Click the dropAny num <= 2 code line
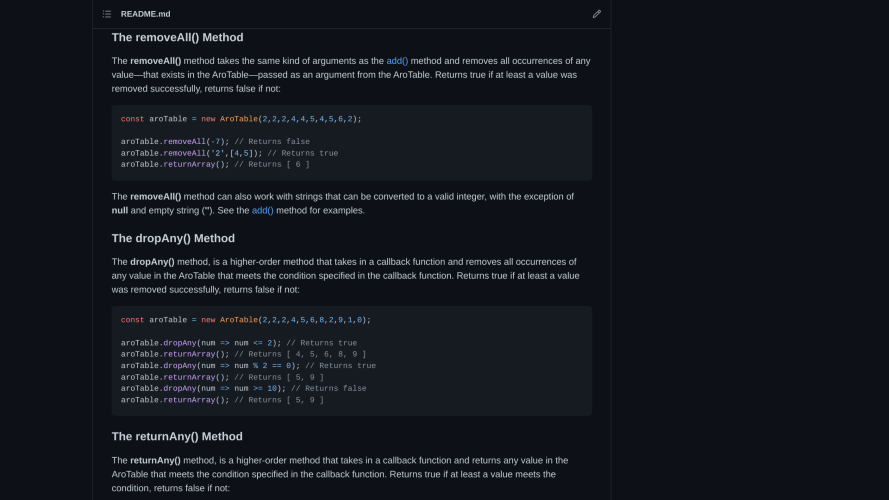Image resolution: width=889 pixels, height=500 pixels. click(239, 343)
